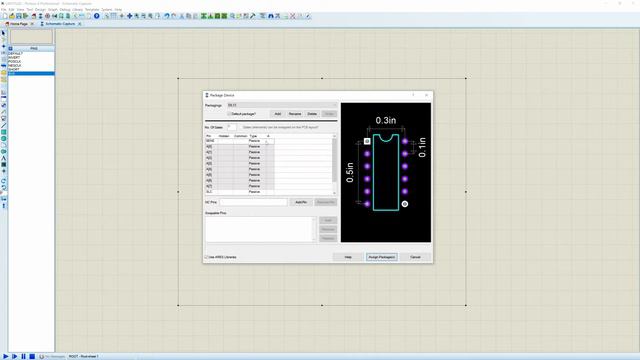The height and width of the screenshot is (360, 640).
Task: Open the View menu
Action: 20,9
